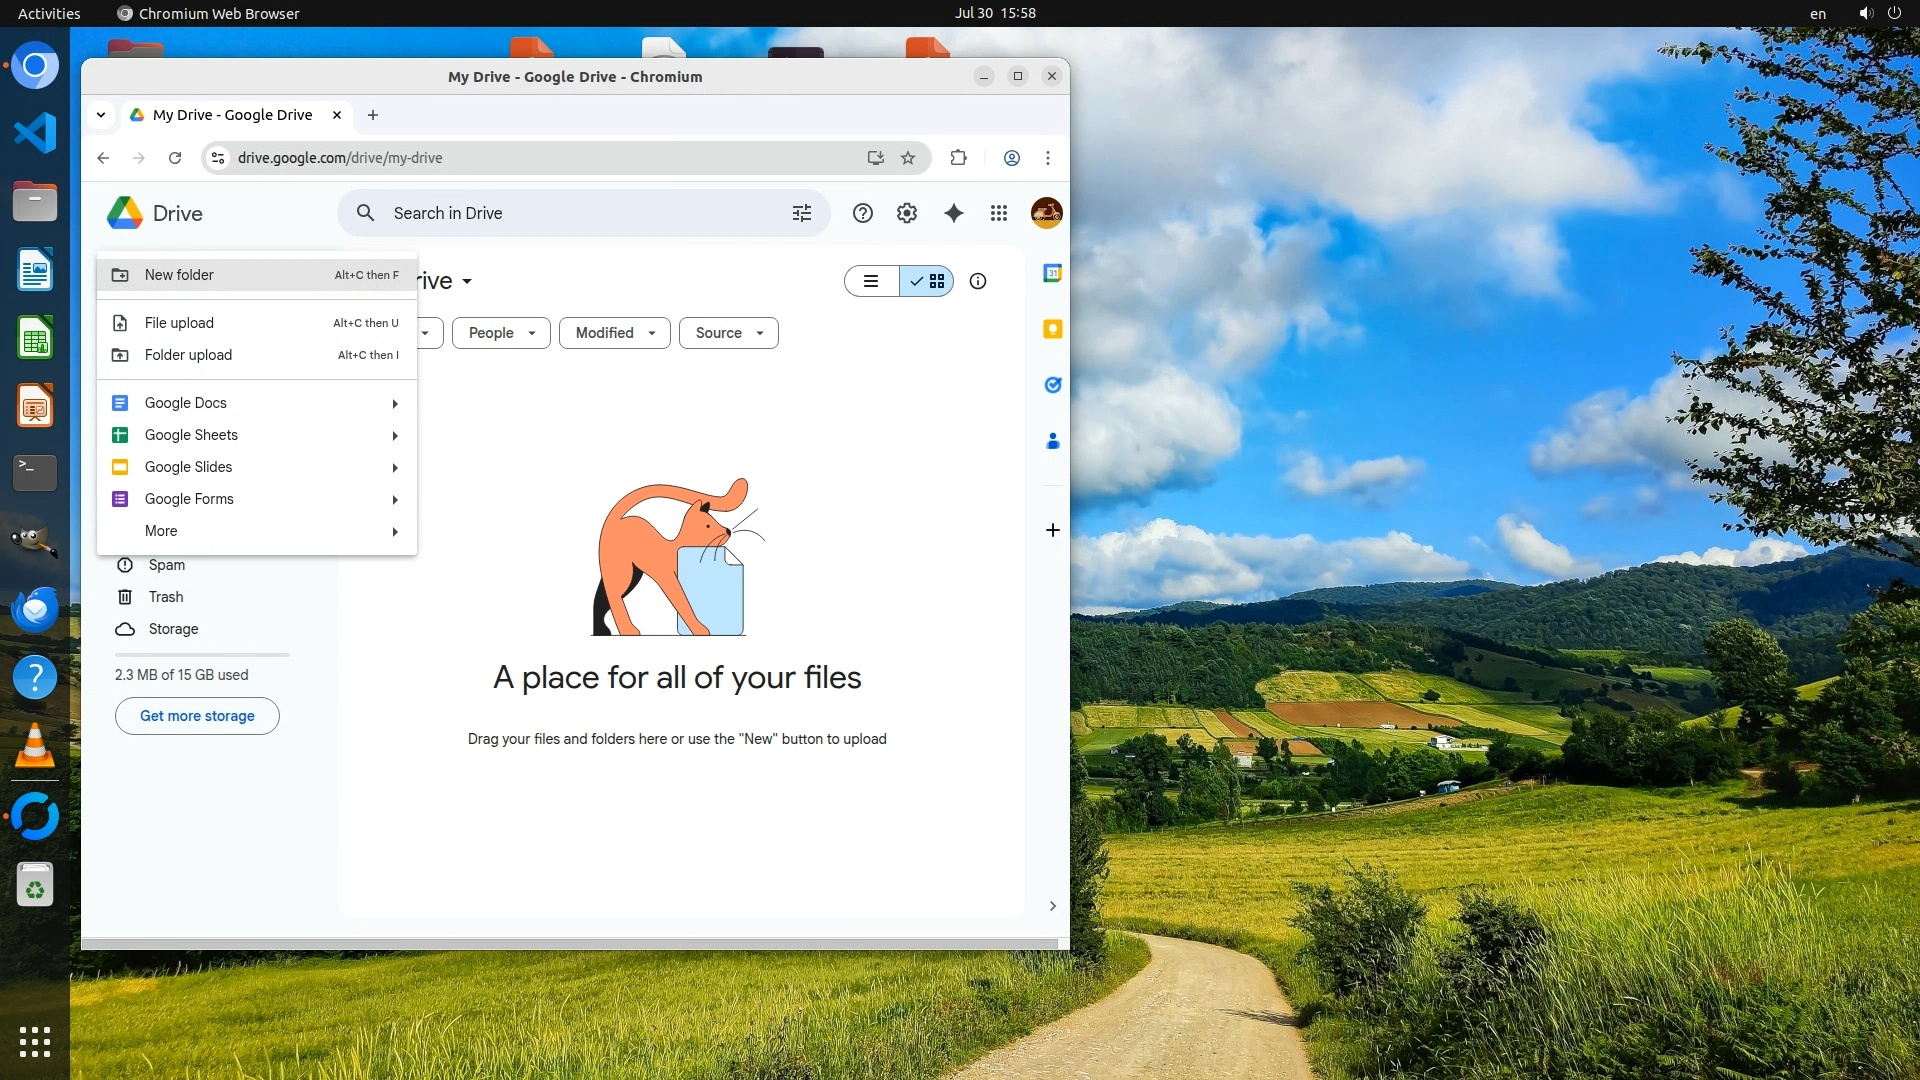
Task: Open Gemini sparkle icon in Drive header
Action: click(953, 213)
